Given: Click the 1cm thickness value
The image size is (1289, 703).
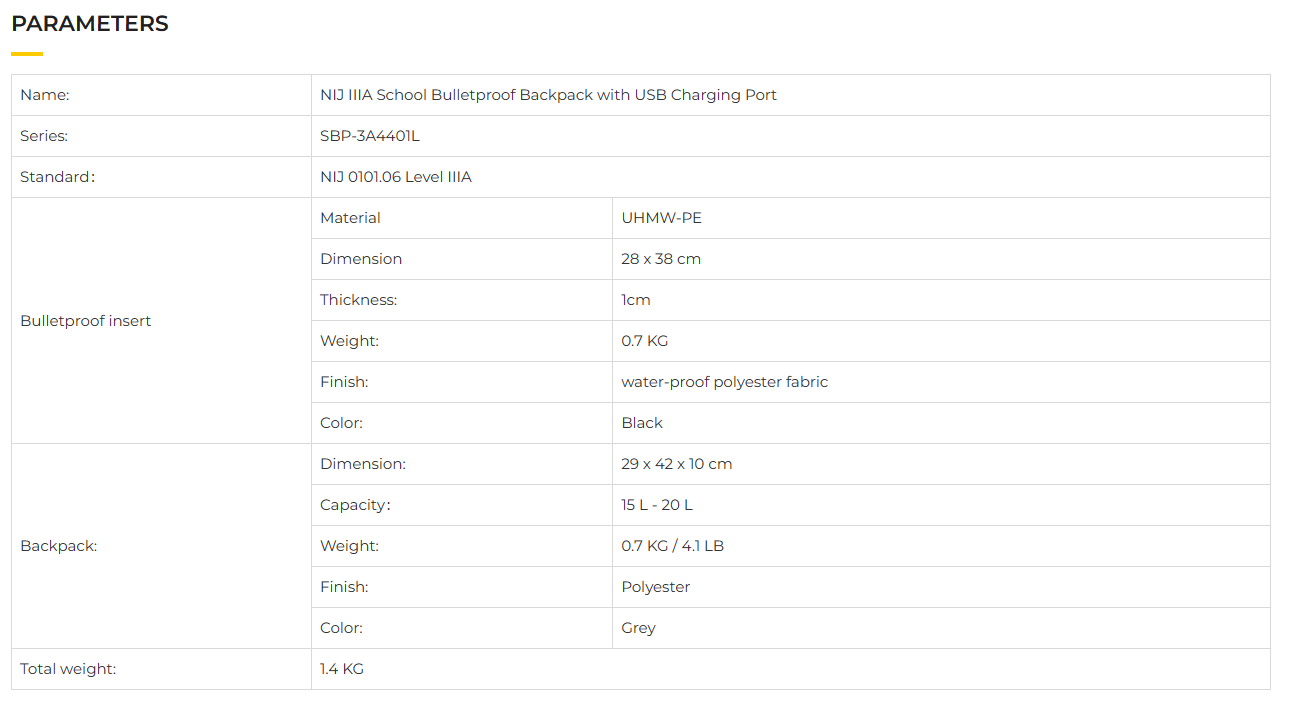Looking at the screenshot, I should [x=636, y=300].
